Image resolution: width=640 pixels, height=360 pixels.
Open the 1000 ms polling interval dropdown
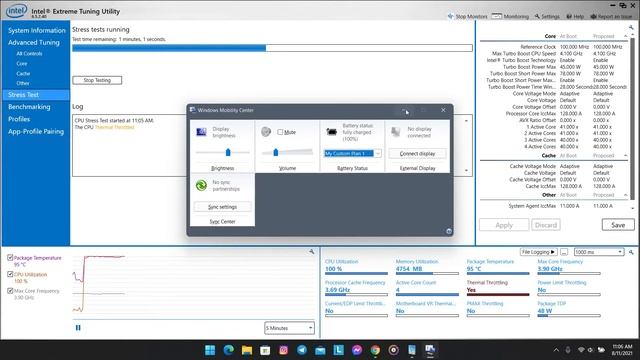(599, 252)
